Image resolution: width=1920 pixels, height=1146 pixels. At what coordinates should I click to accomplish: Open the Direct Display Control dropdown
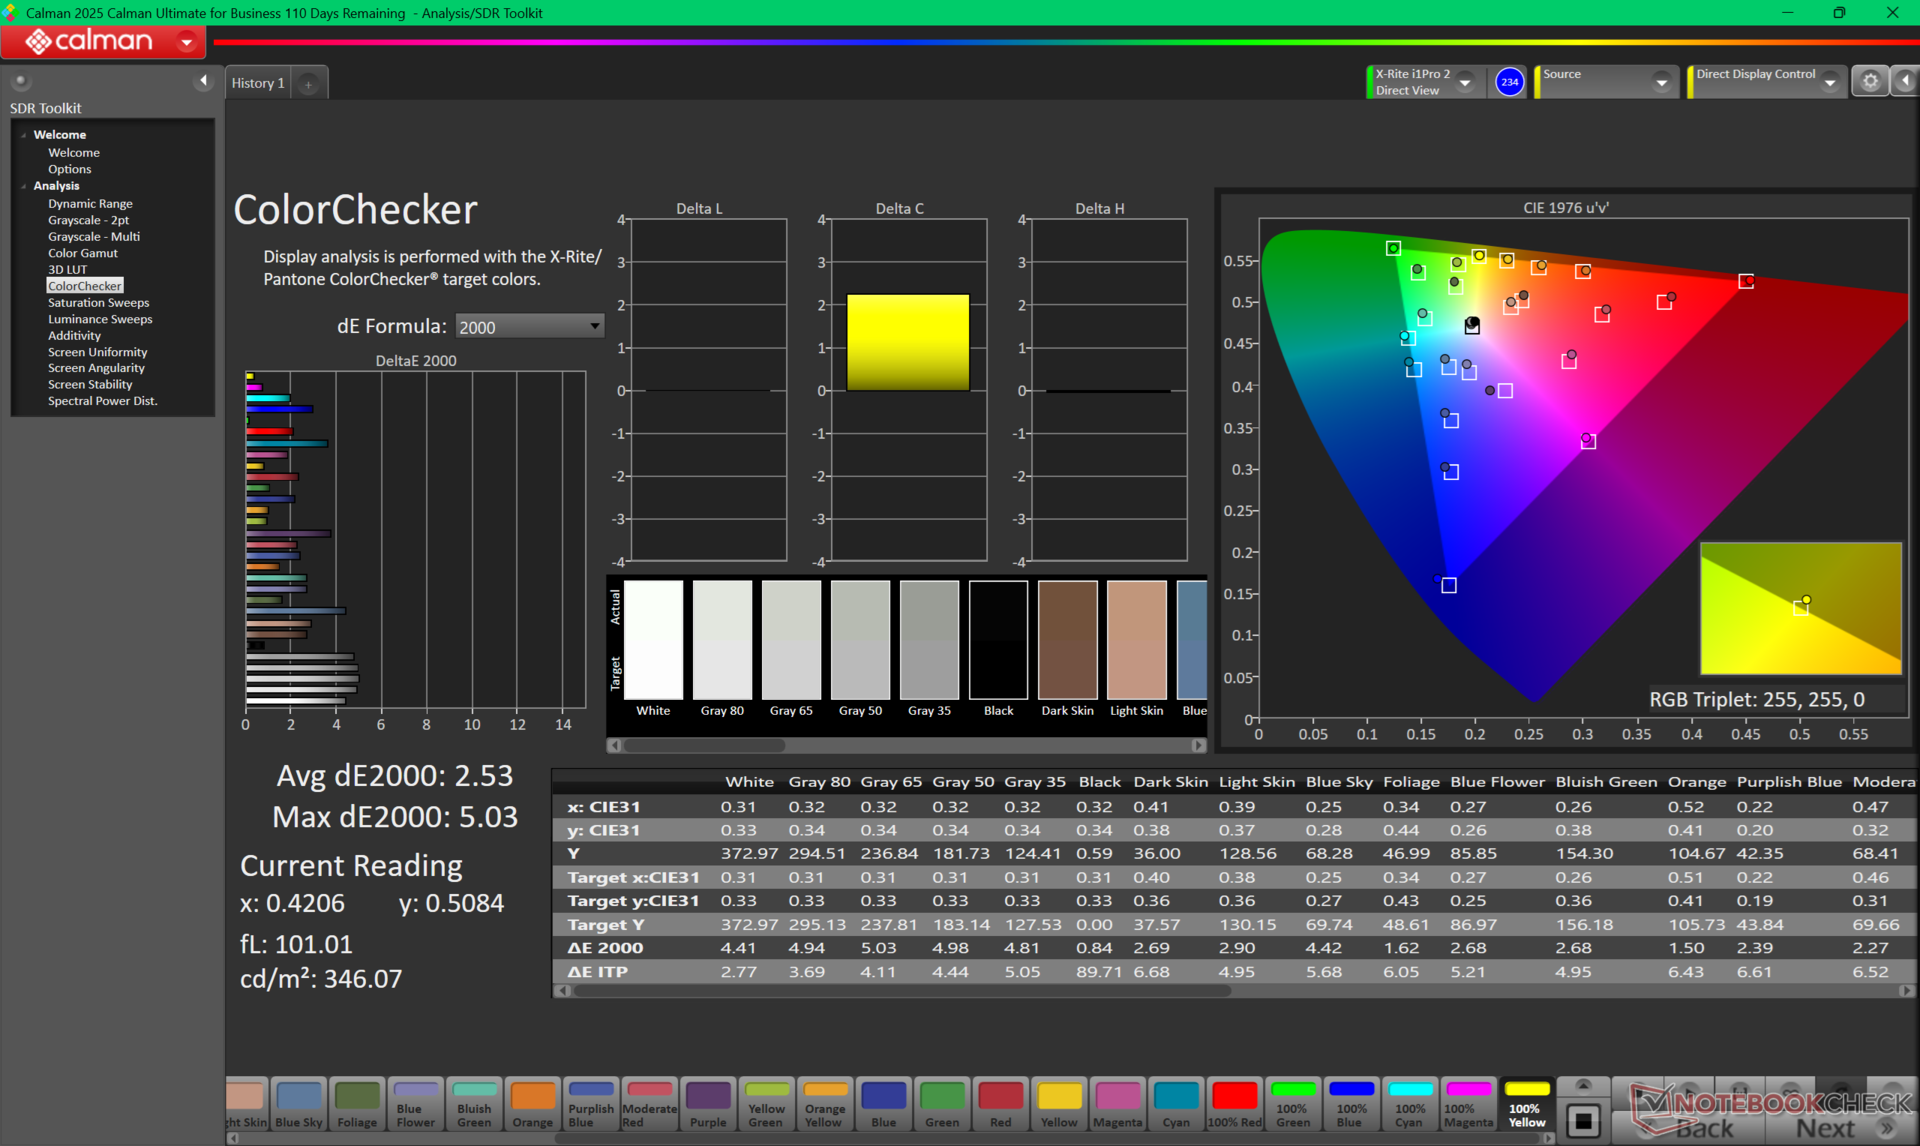click(x=1830, y=83)
